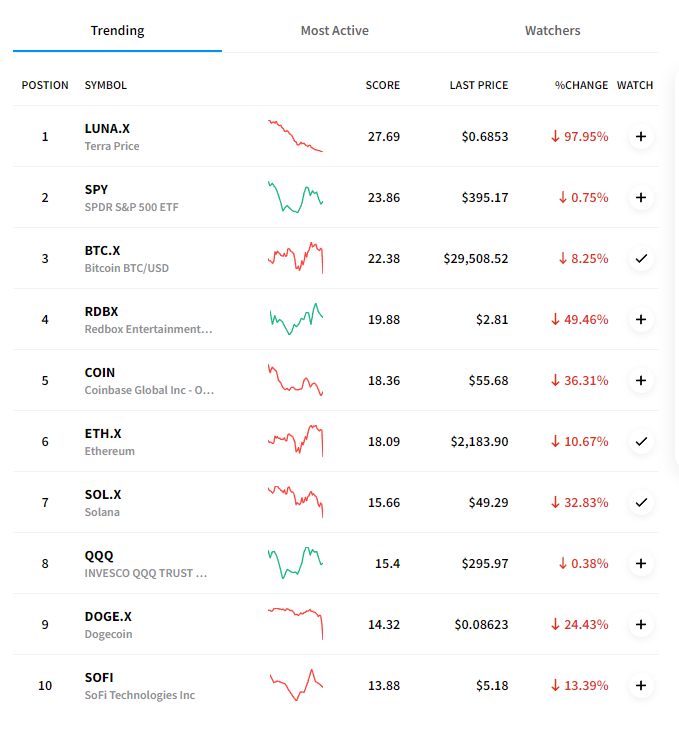Click the POSTION column header
This screenshot has height=737, width=679.
45,85
